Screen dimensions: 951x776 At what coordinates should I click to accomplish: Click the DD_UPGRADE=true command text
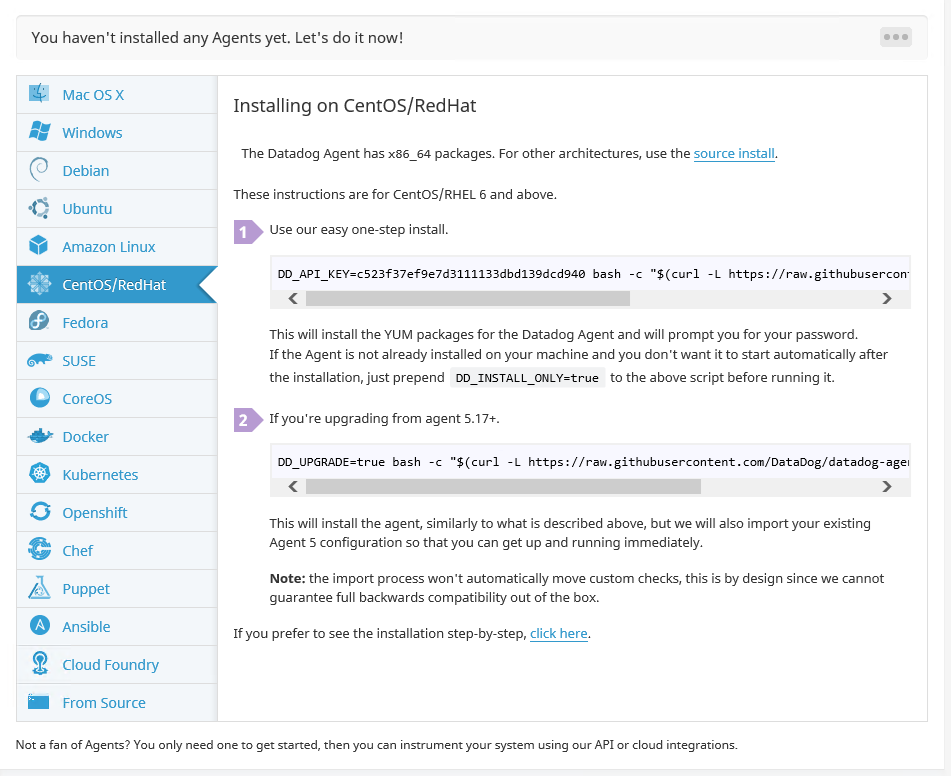593,462
